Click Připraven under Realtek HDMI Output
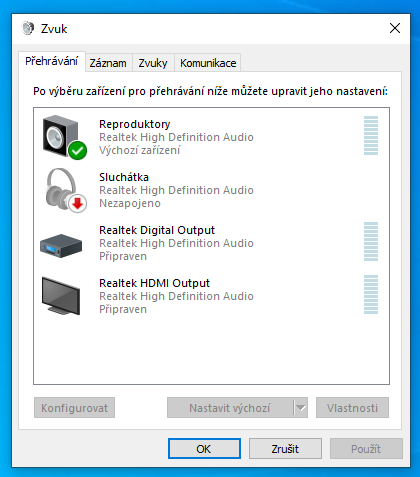420x477 pixels. [x=123, y=309]
